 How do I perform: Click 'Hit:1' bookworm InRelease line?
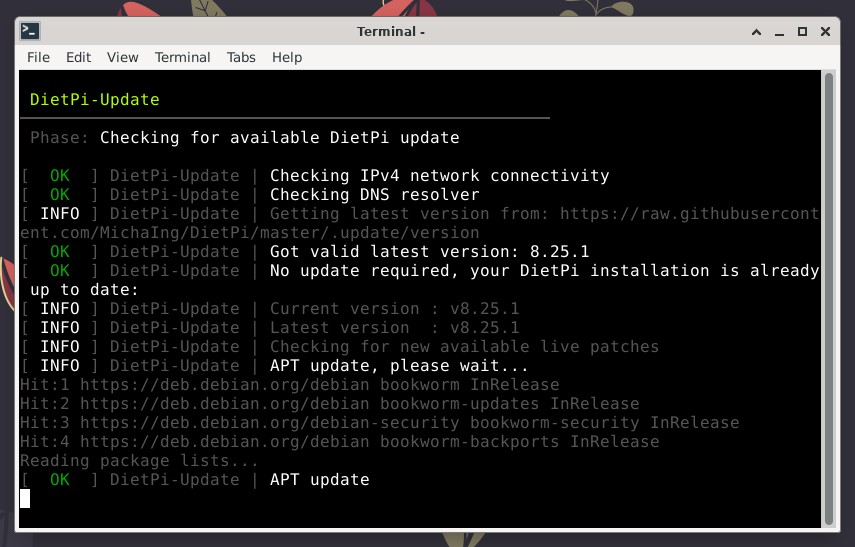[290, 384]
